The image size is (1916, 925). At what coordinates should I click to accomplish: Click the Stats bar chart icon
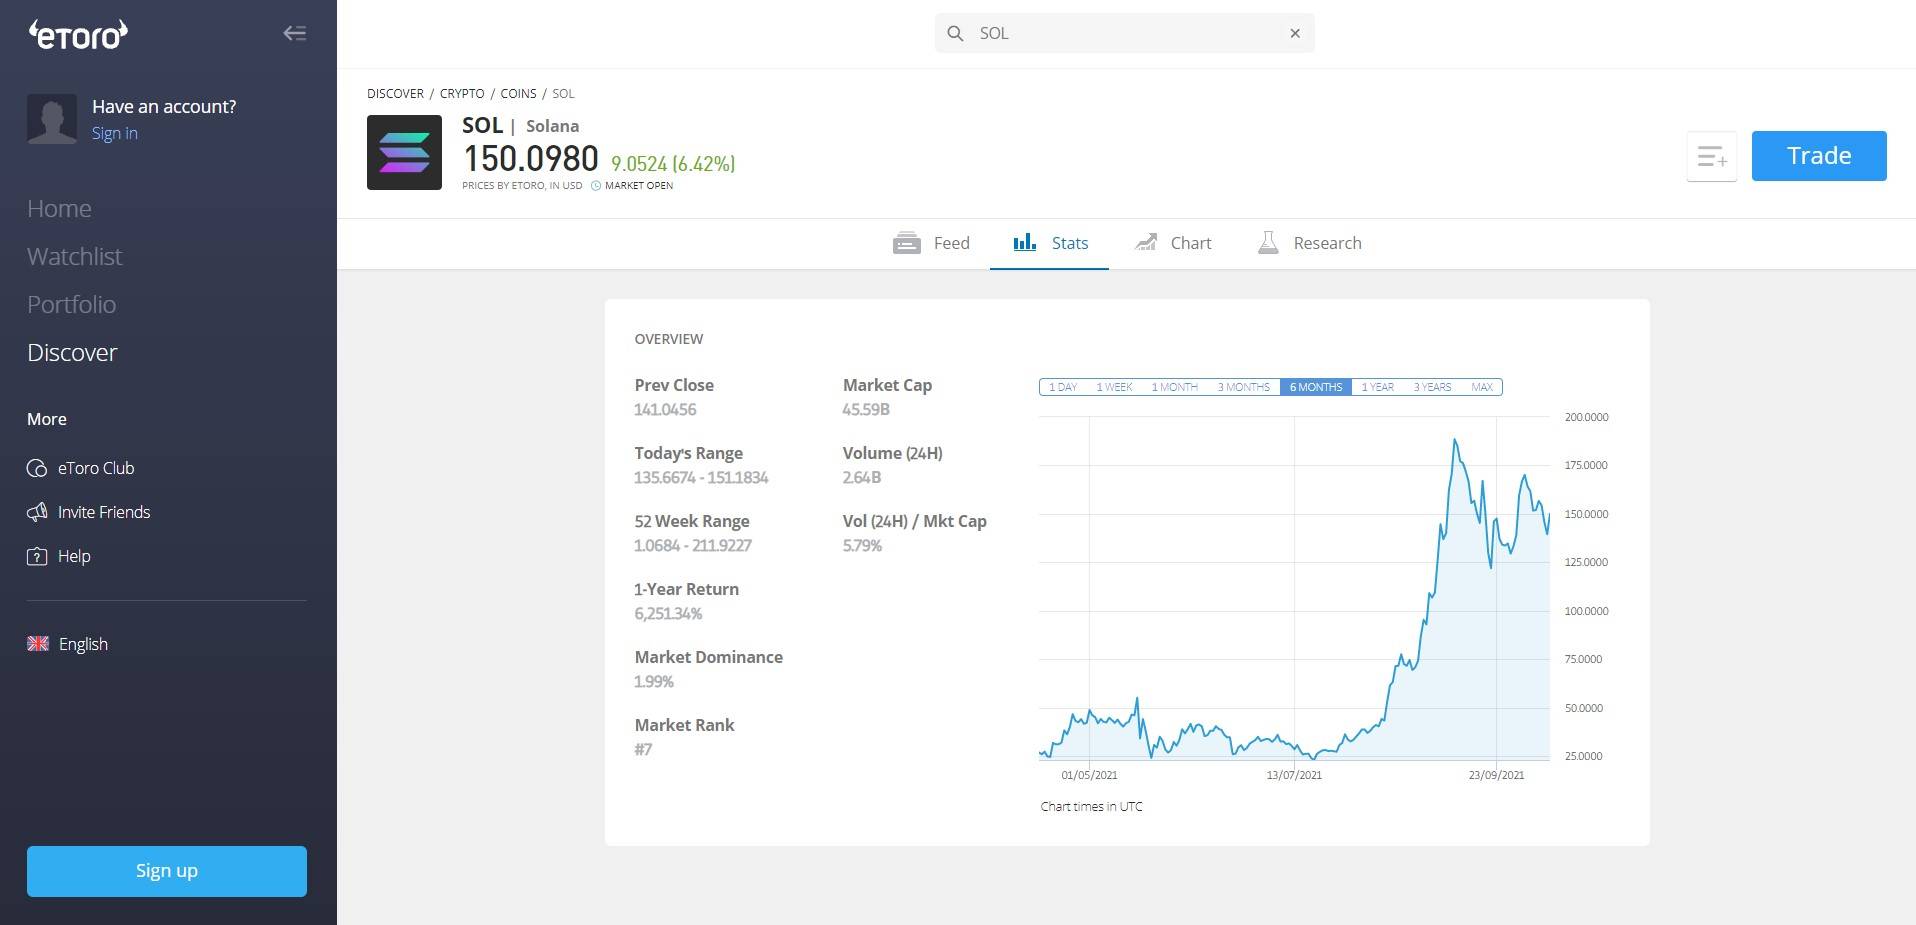click(x=1025, y=242)
